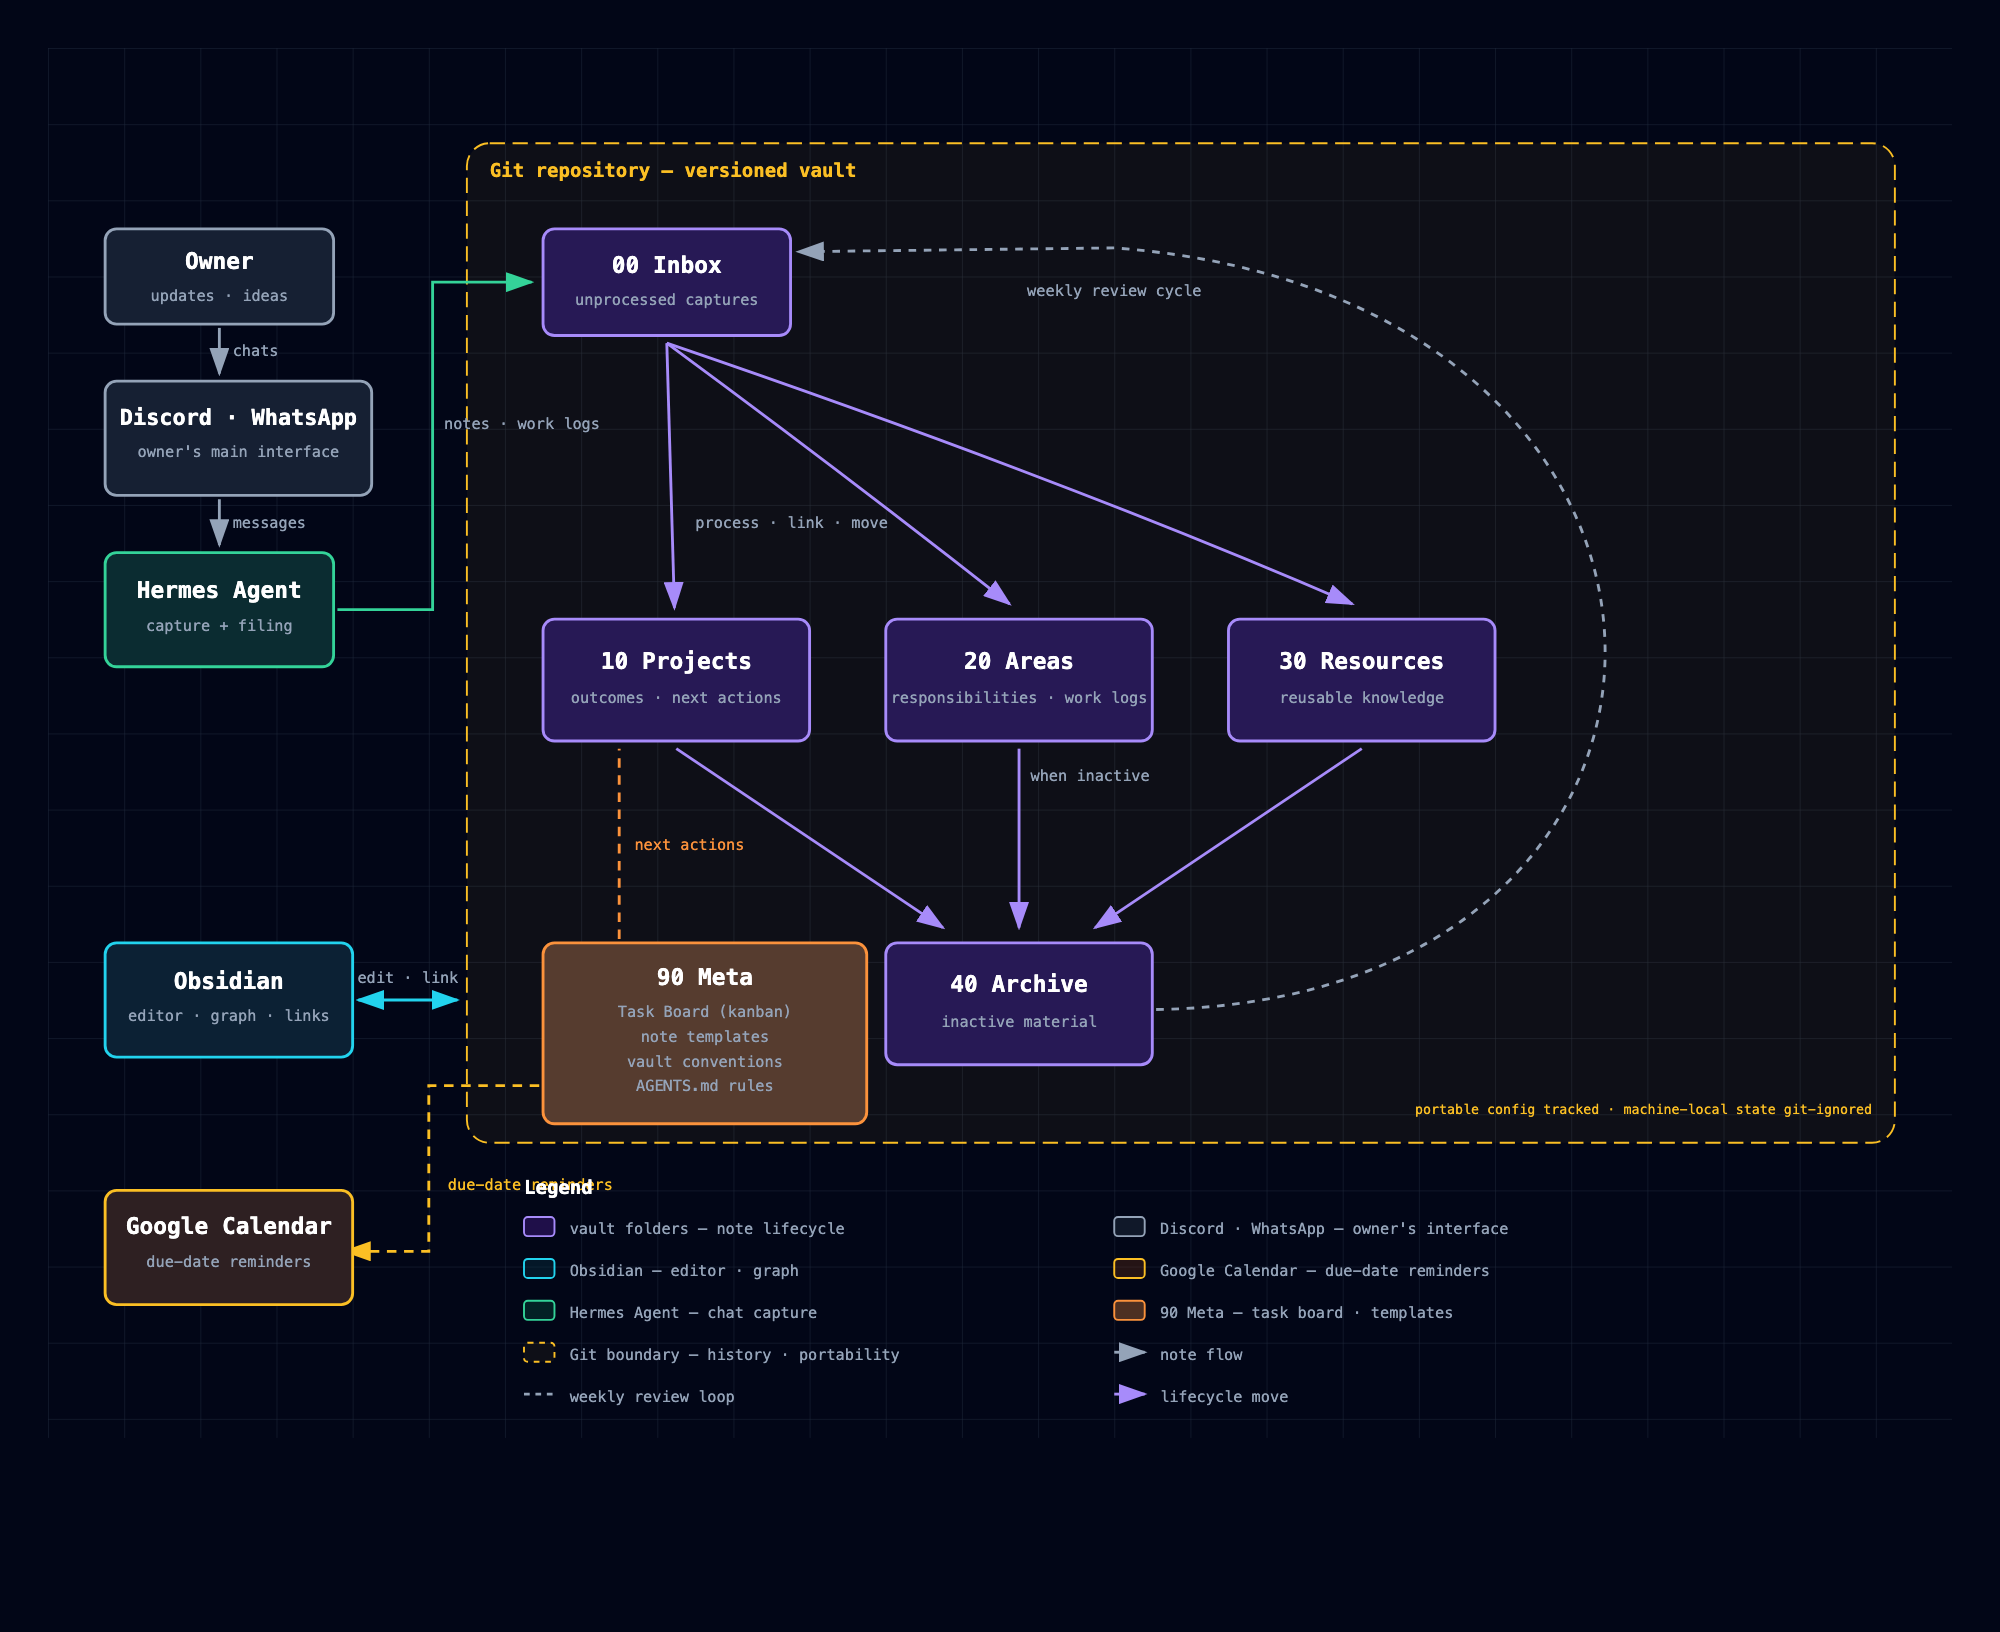This screenshot has width=2000, height=1632.
Task: Select the Hermes Agent node
Action: tap(219, 609)
